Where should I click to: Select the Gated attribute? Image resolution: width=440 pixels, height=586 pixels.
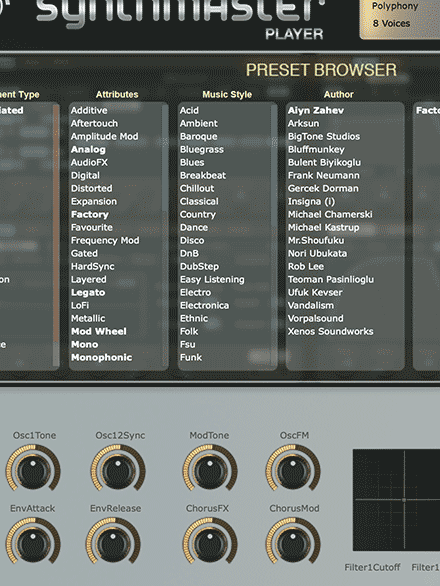(84, 253)
